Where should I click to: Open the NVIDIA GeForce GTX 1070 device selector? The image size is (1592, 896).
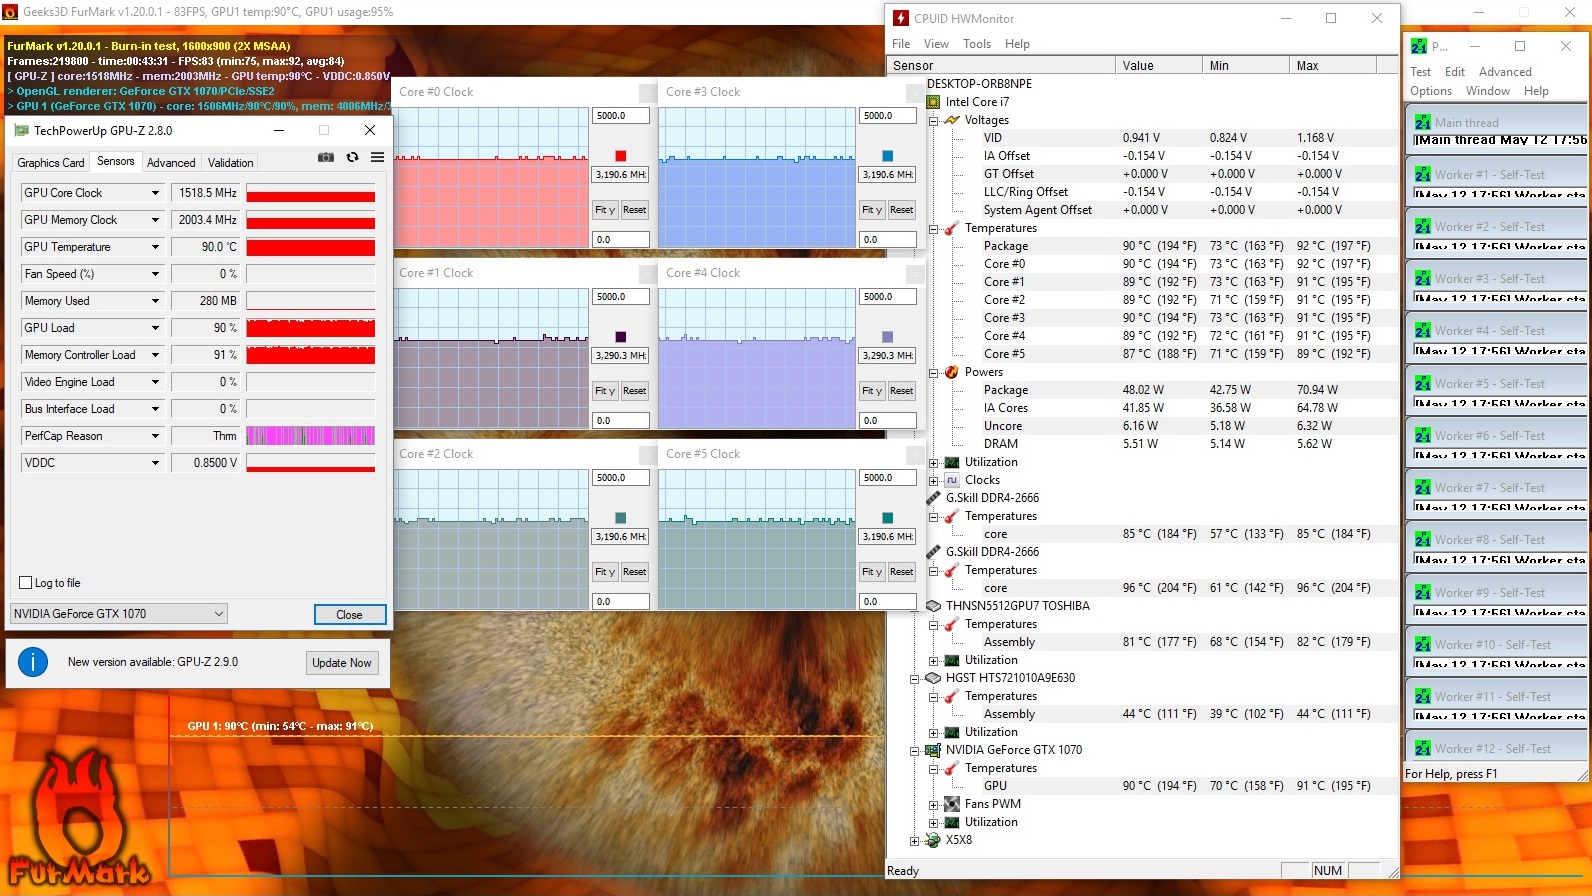coord(119,614)
